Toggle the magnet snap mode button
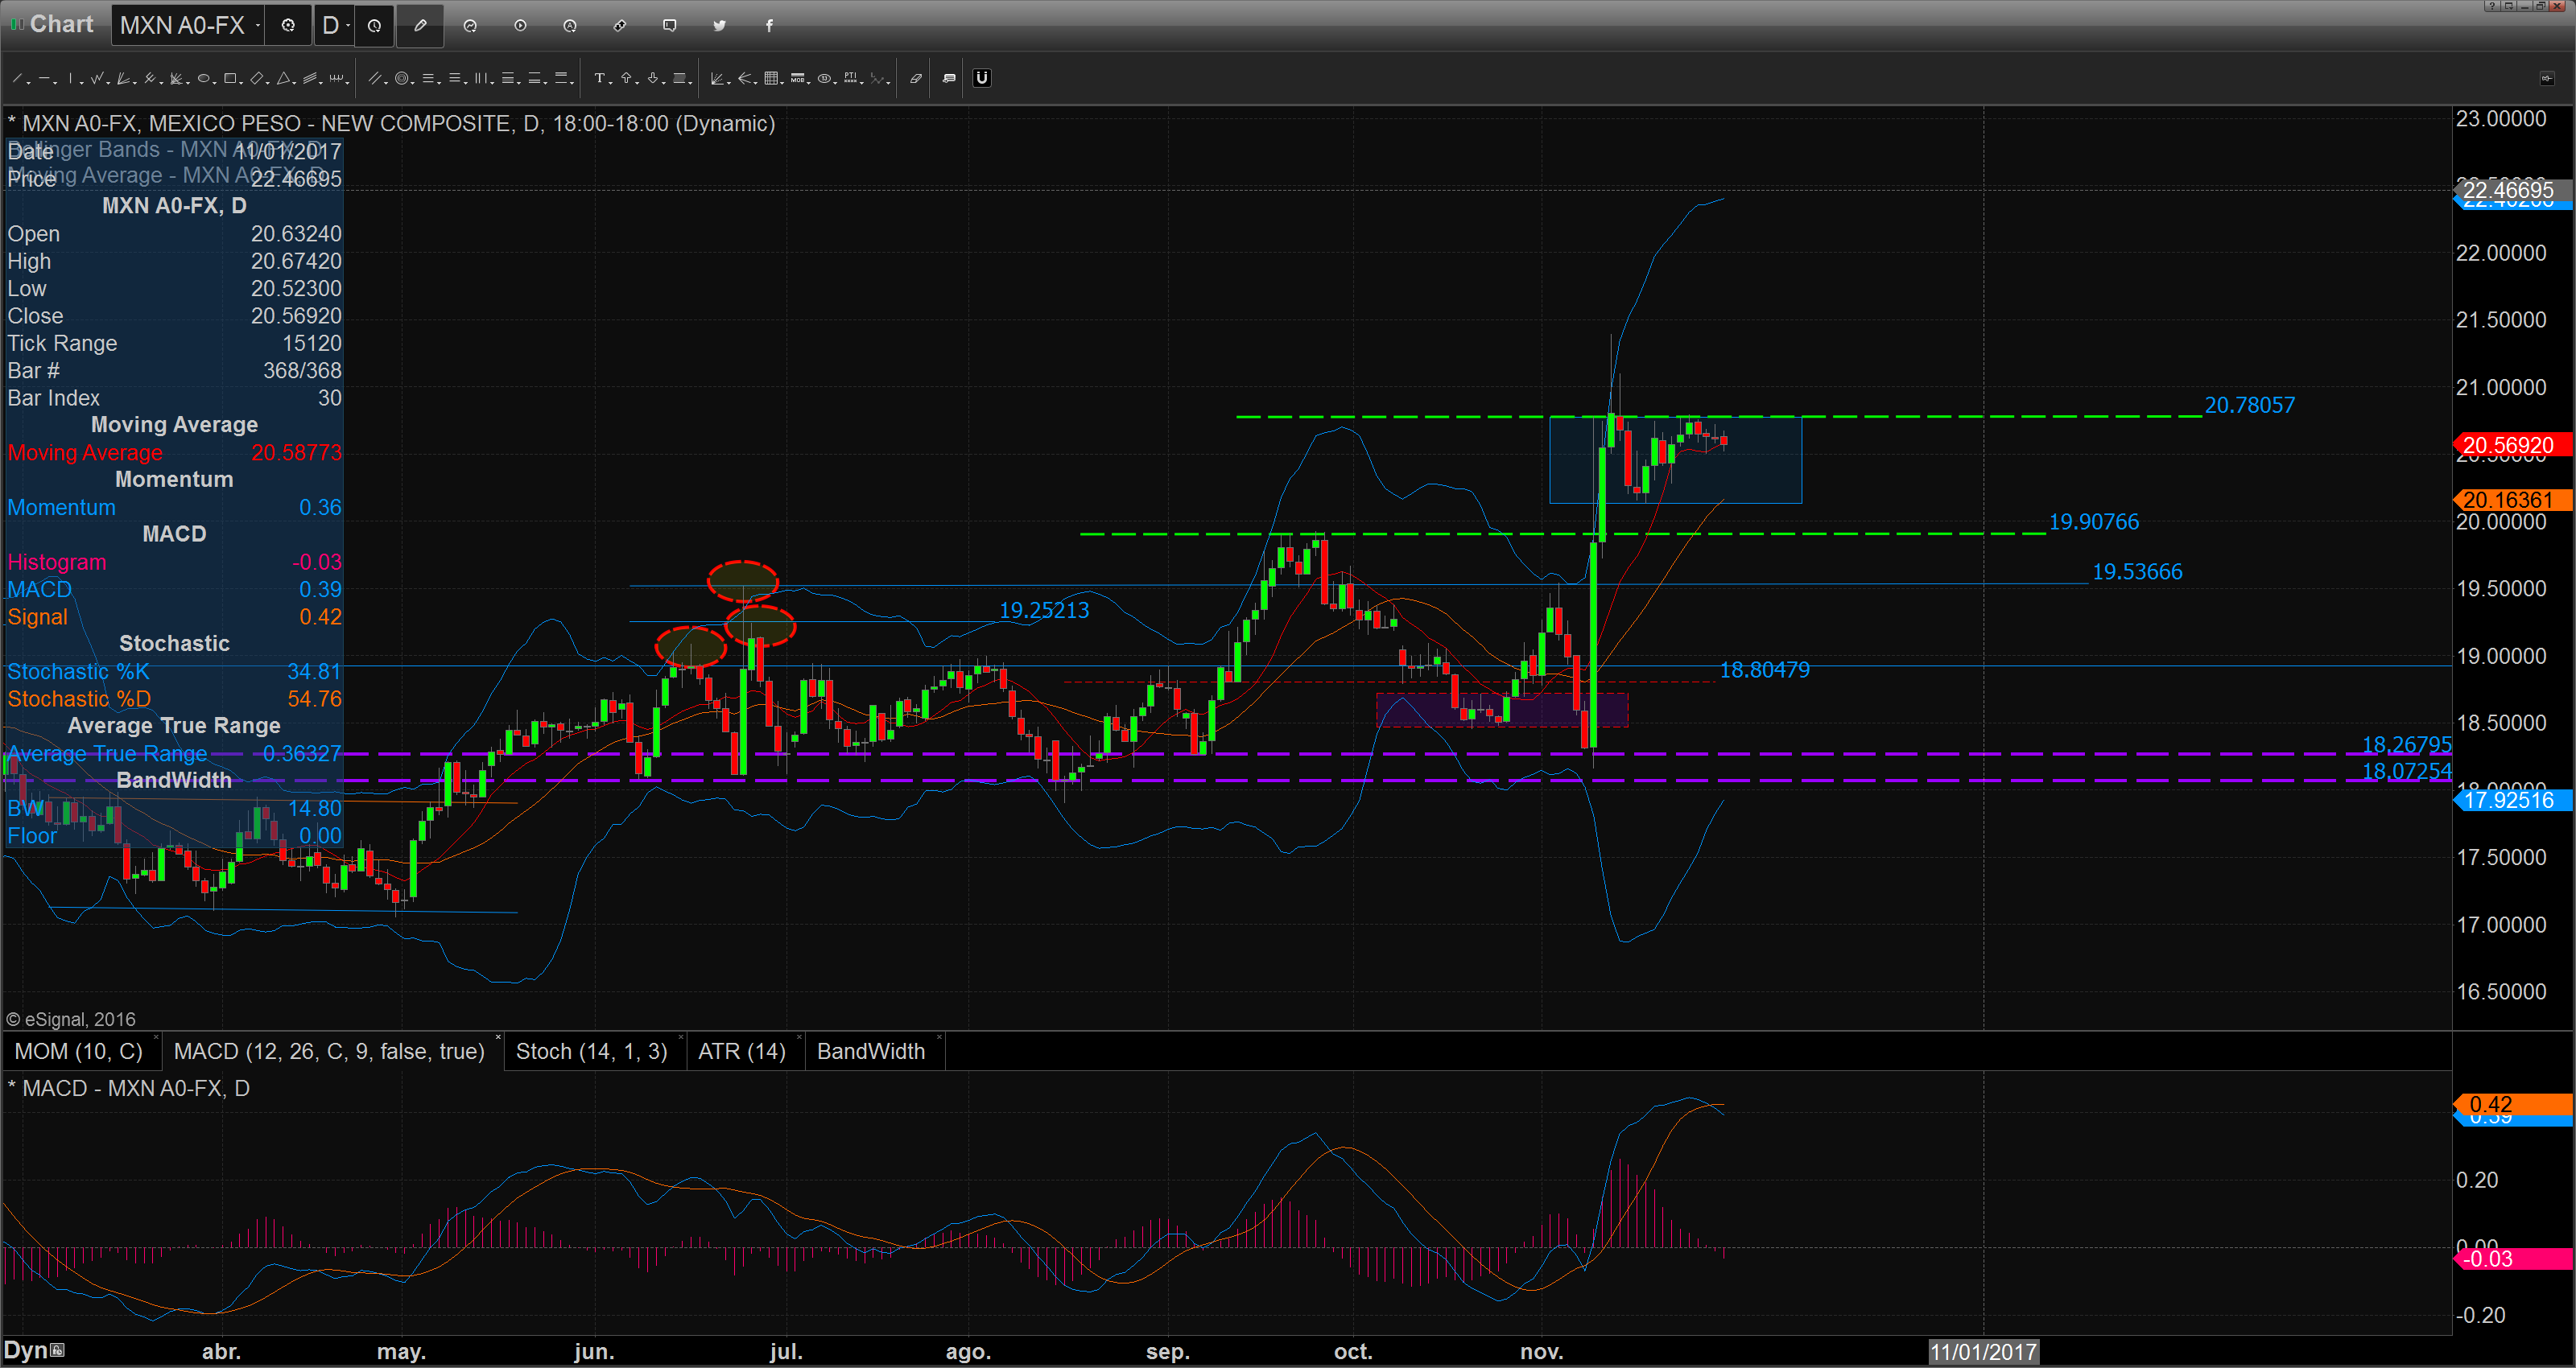 tap(982, 78)
